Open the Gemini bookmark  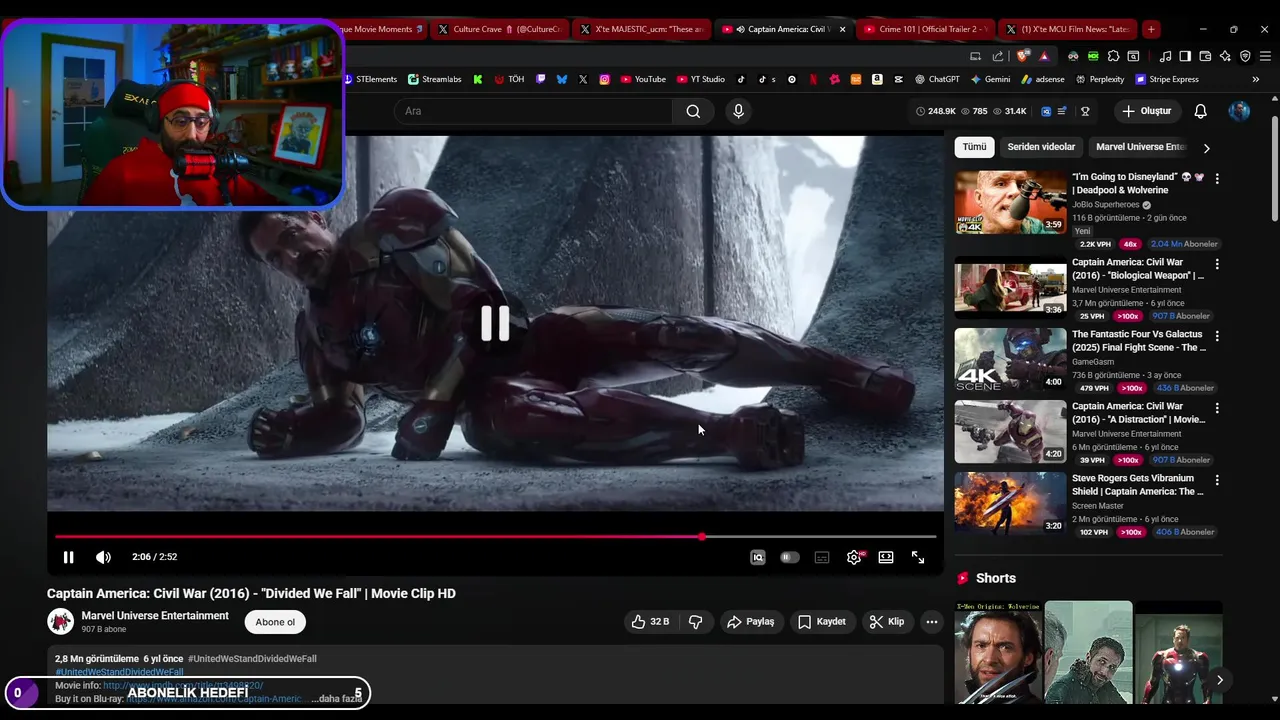coord(990,79)
